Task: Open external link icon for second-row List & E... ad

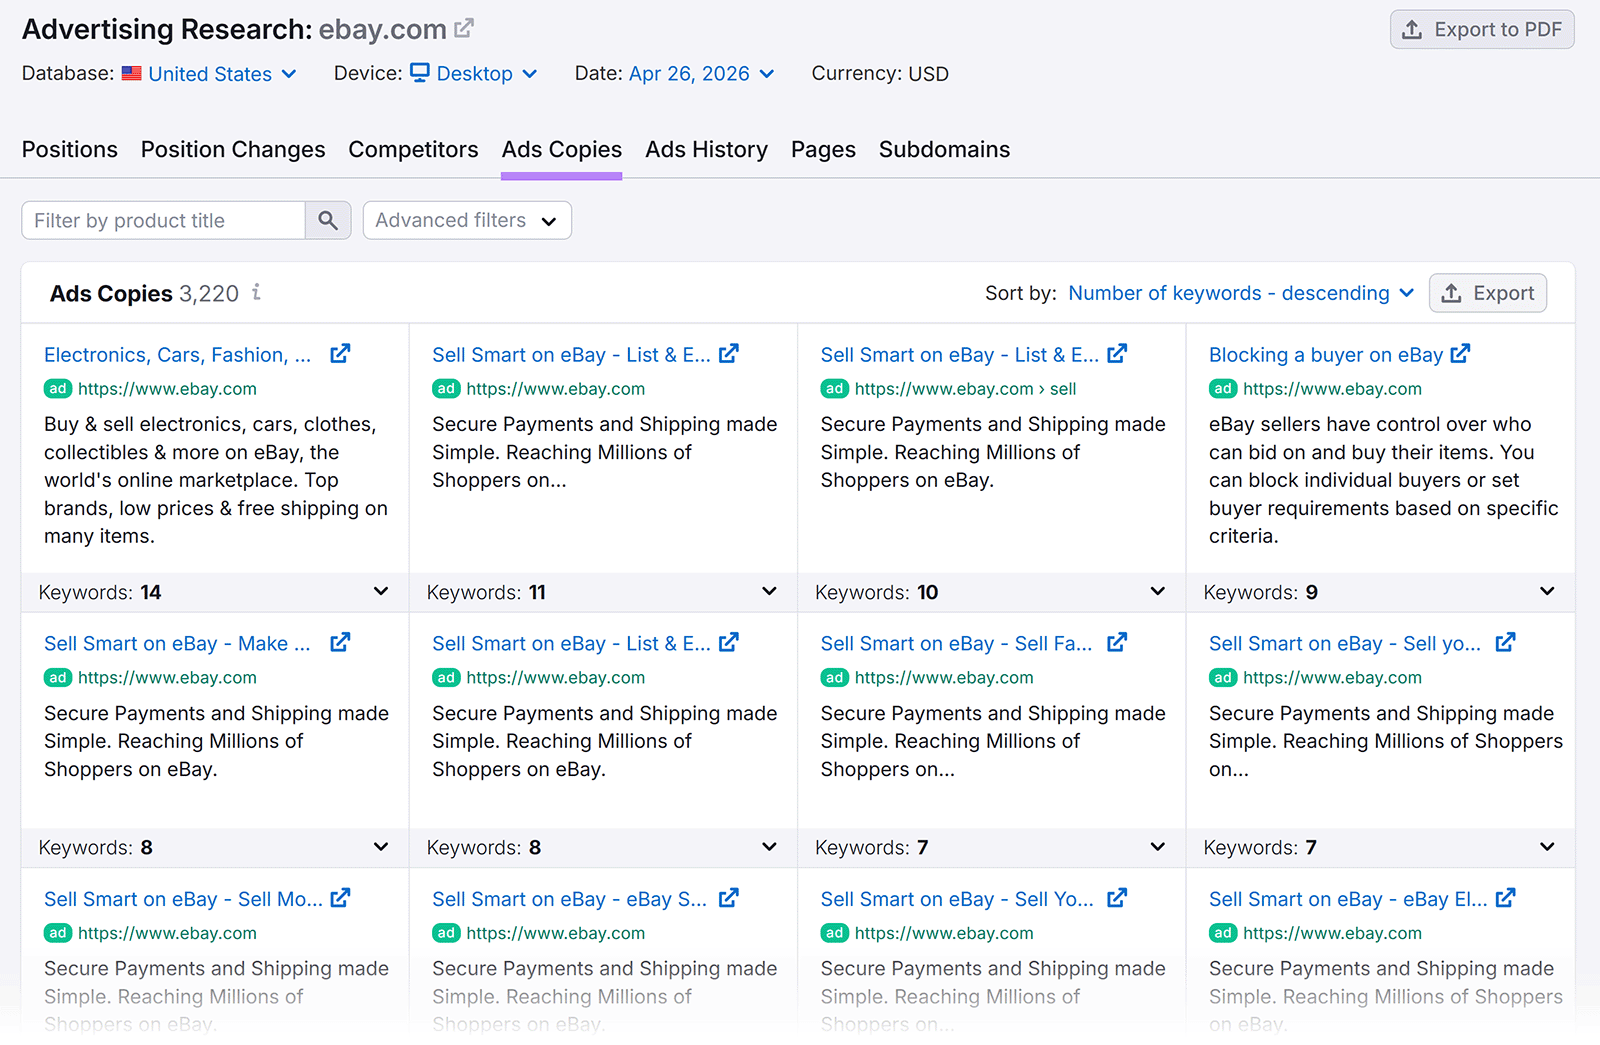Action: [x=729, y=643]
